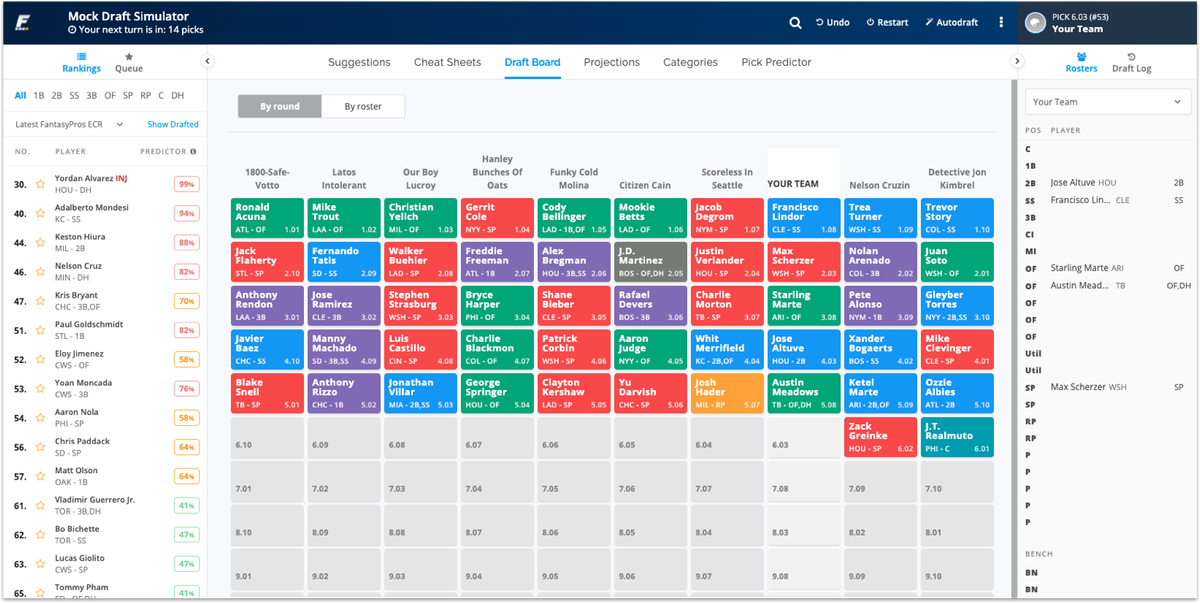Open the three-dot overflow menu in top bar

click(1001, 21)
